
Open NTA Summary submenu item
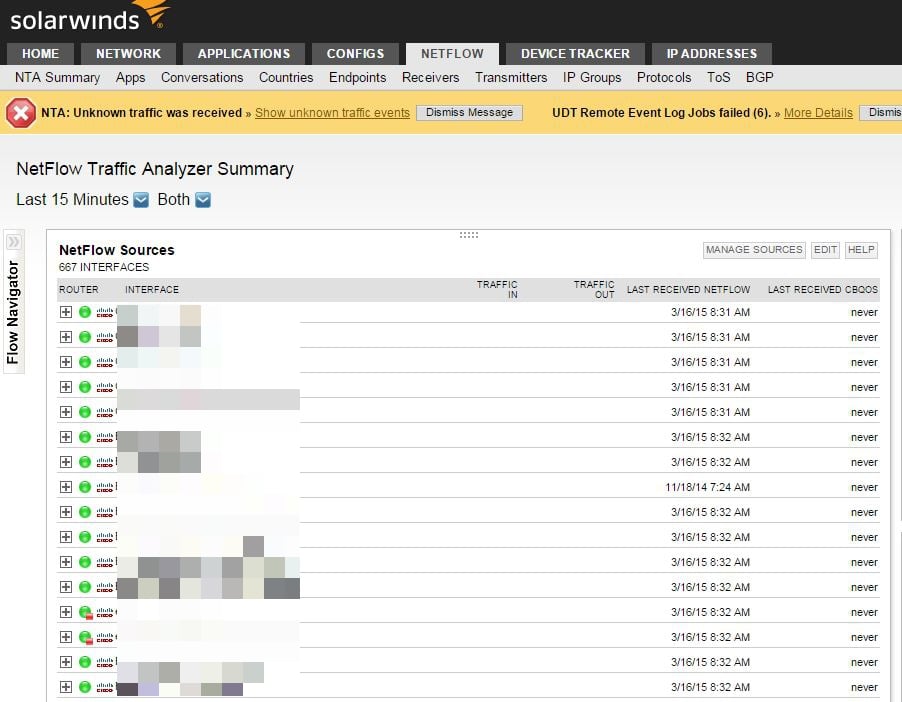click(x=58, y=78)
